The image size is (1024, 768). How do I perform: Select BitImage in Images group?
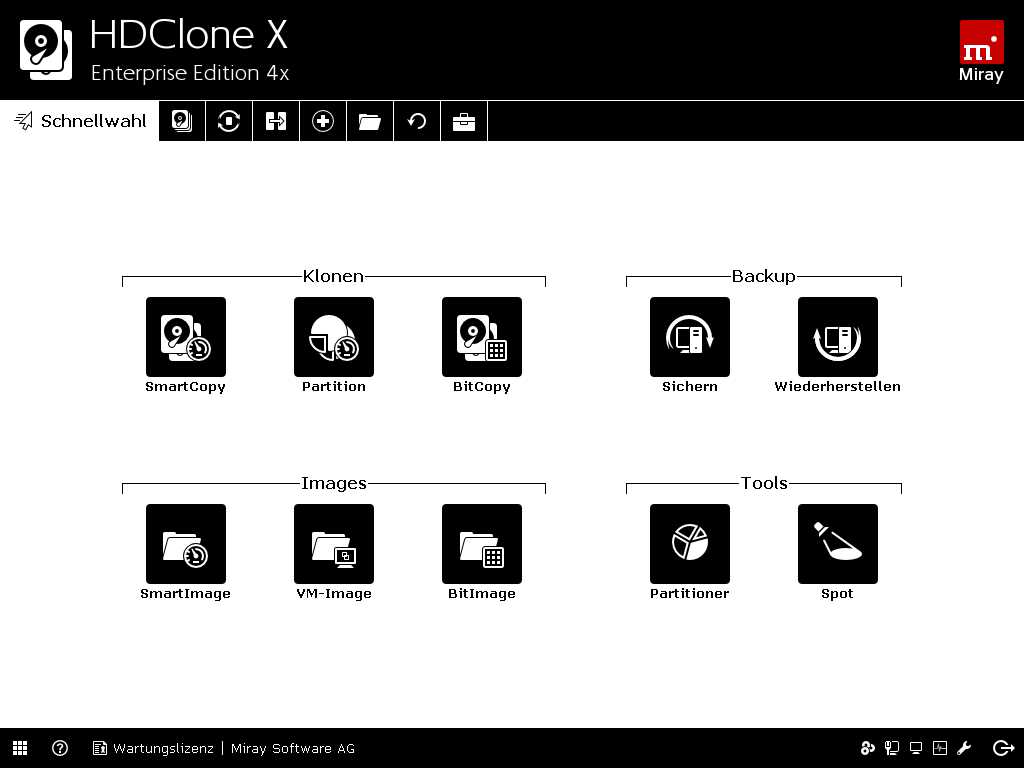pyautogui.click(x=482, y=544)
